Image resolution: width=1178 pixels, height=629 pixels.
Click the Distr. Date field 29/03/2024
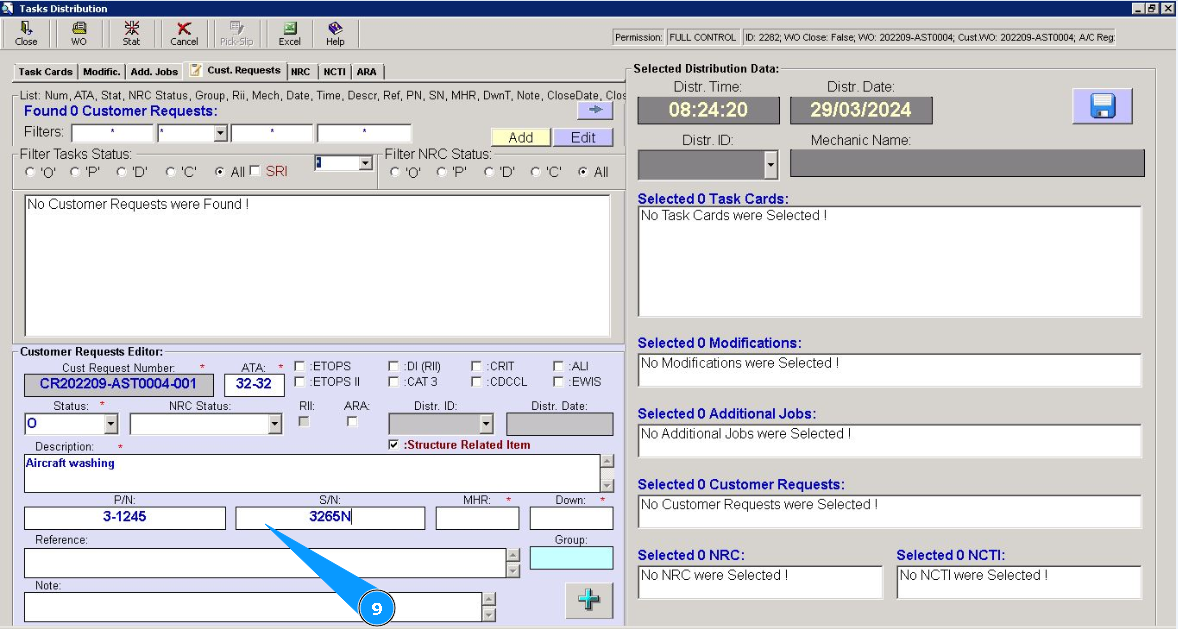tap(861, 110)
